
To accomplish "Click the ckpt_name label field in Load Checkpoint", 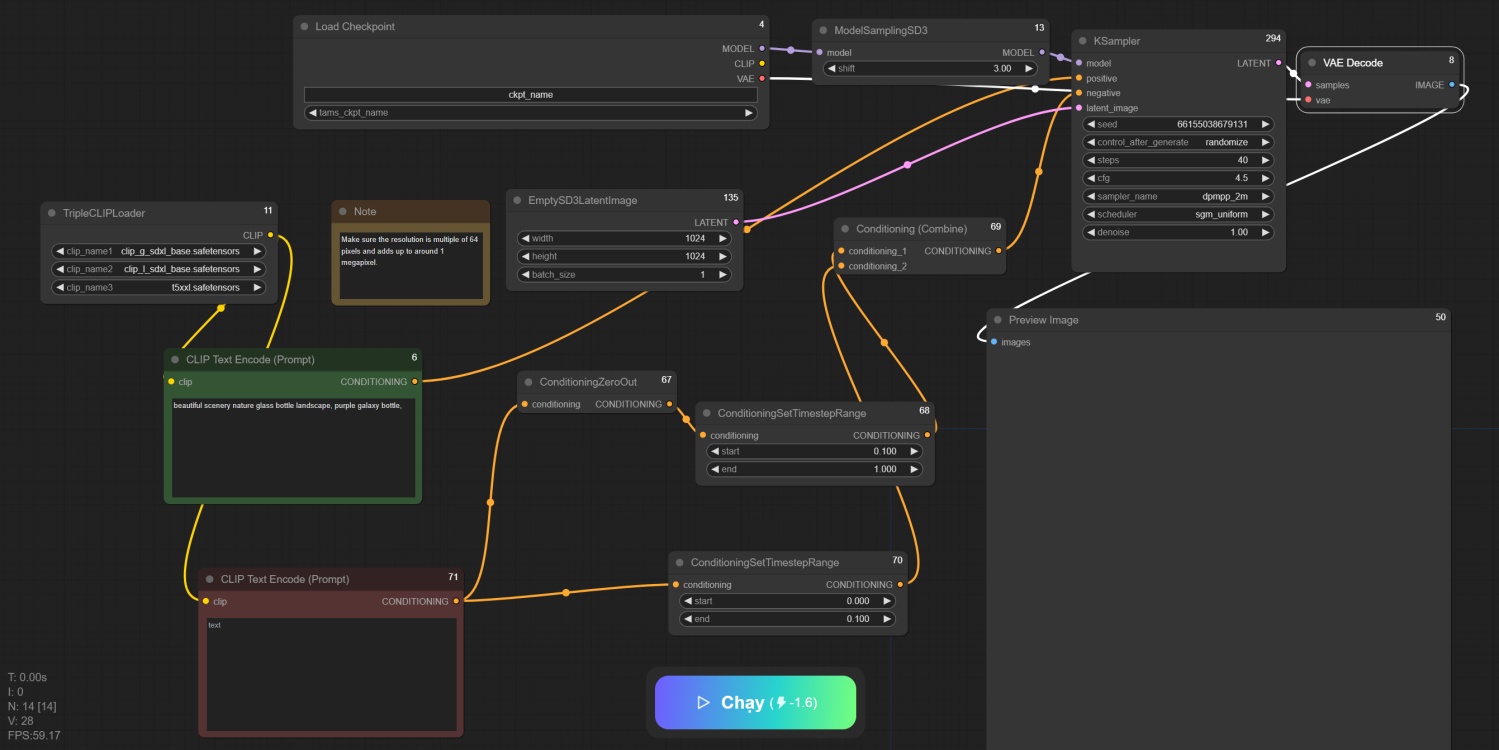I will (530, 94).
